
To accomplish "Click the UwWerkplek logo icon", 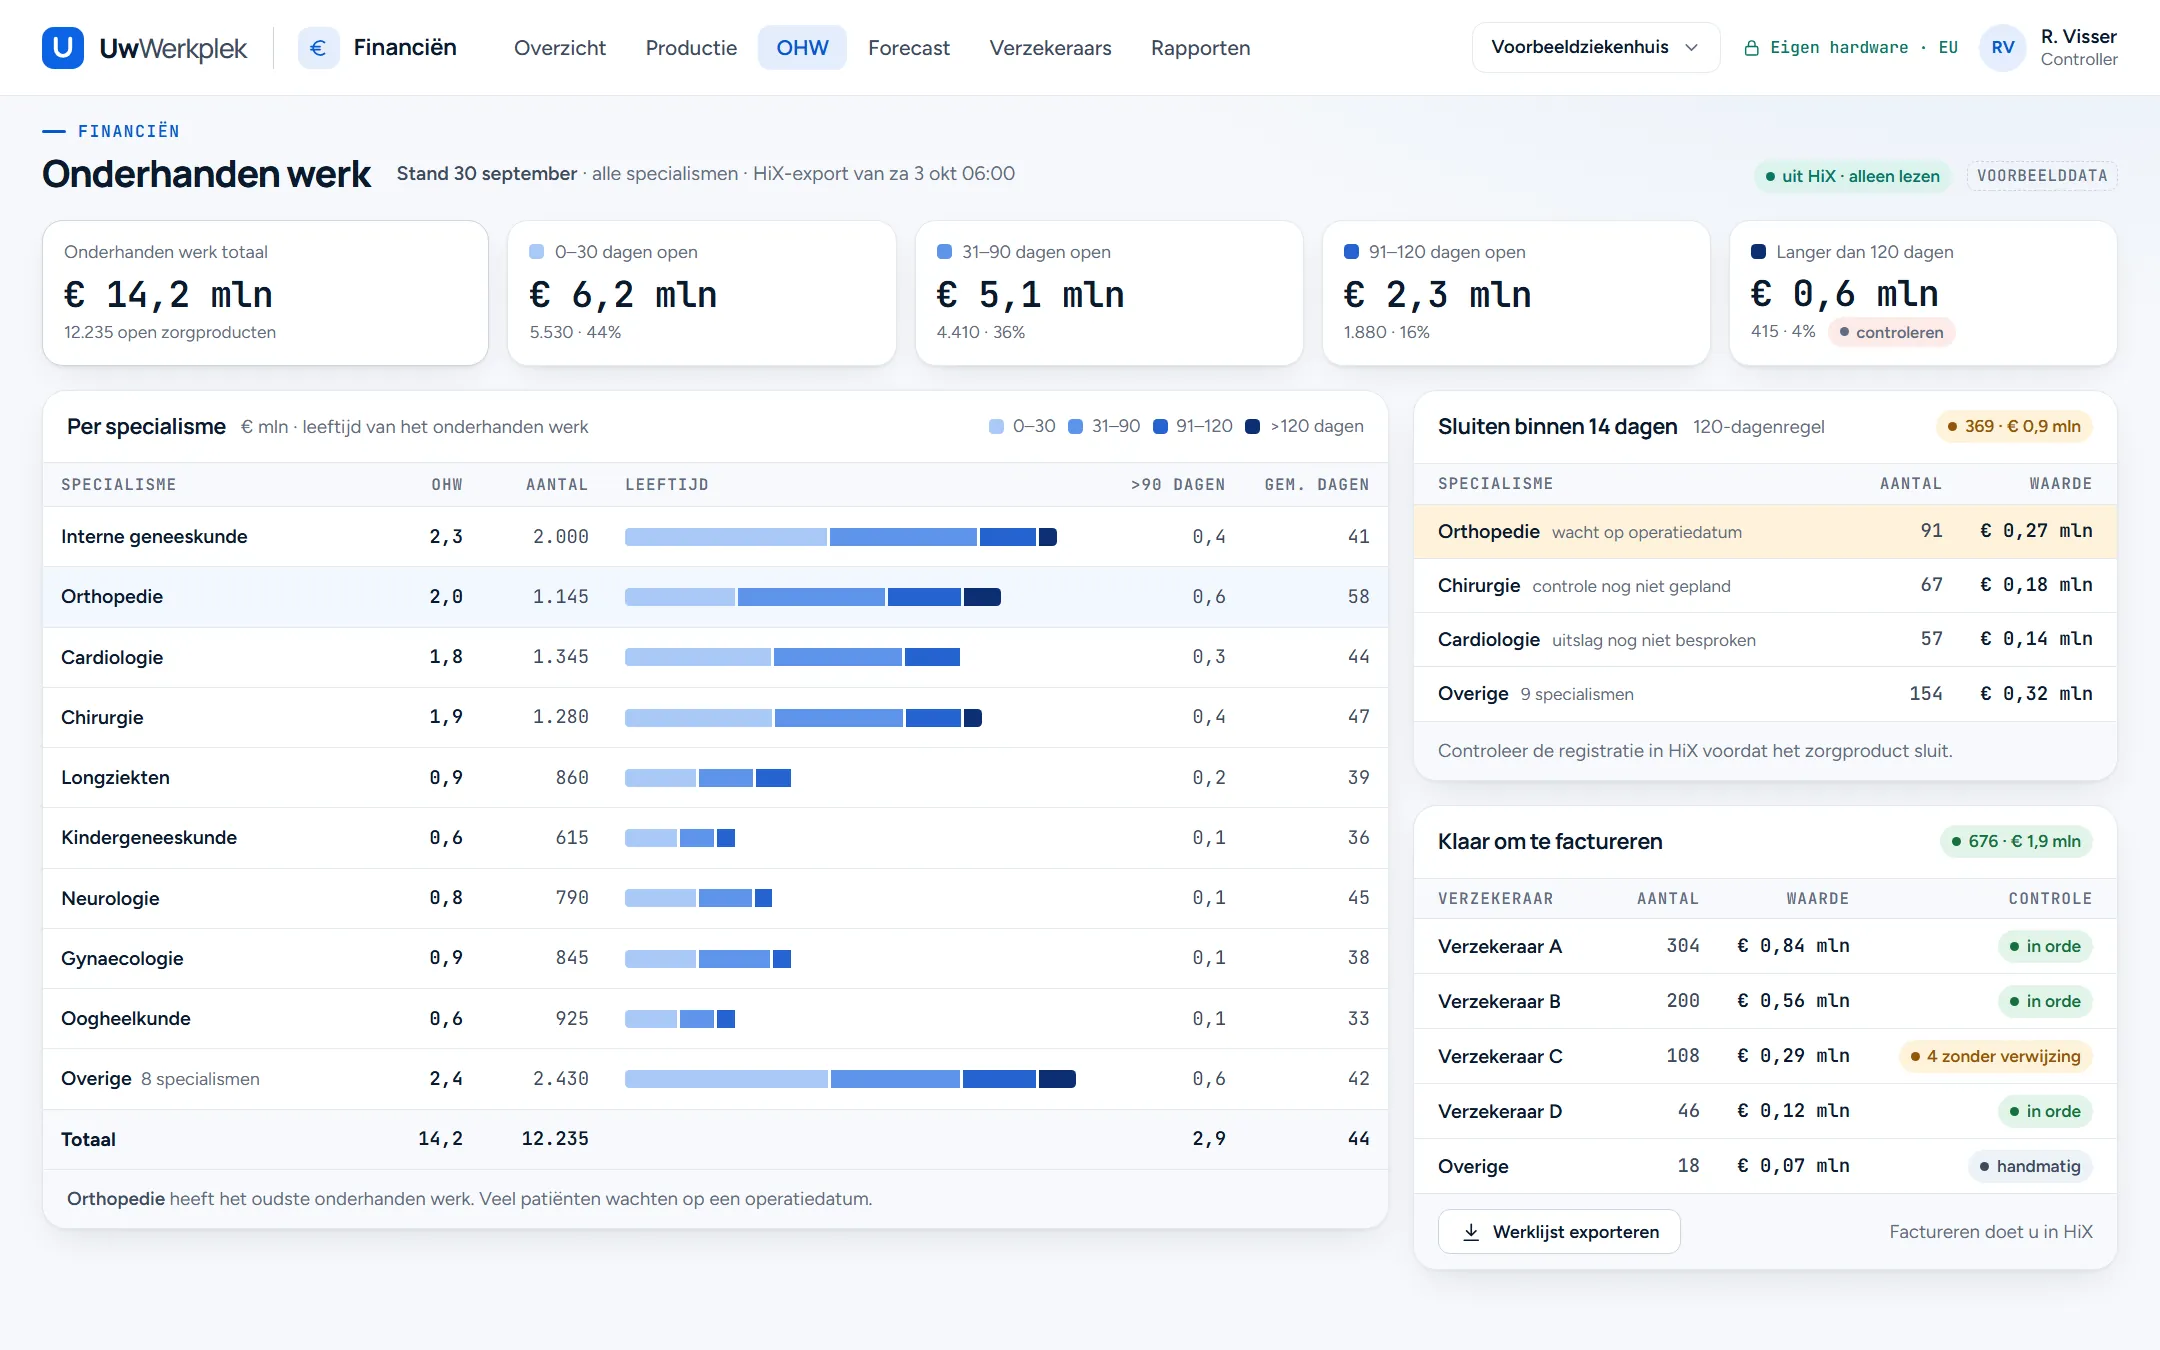I will click(63, 48).
